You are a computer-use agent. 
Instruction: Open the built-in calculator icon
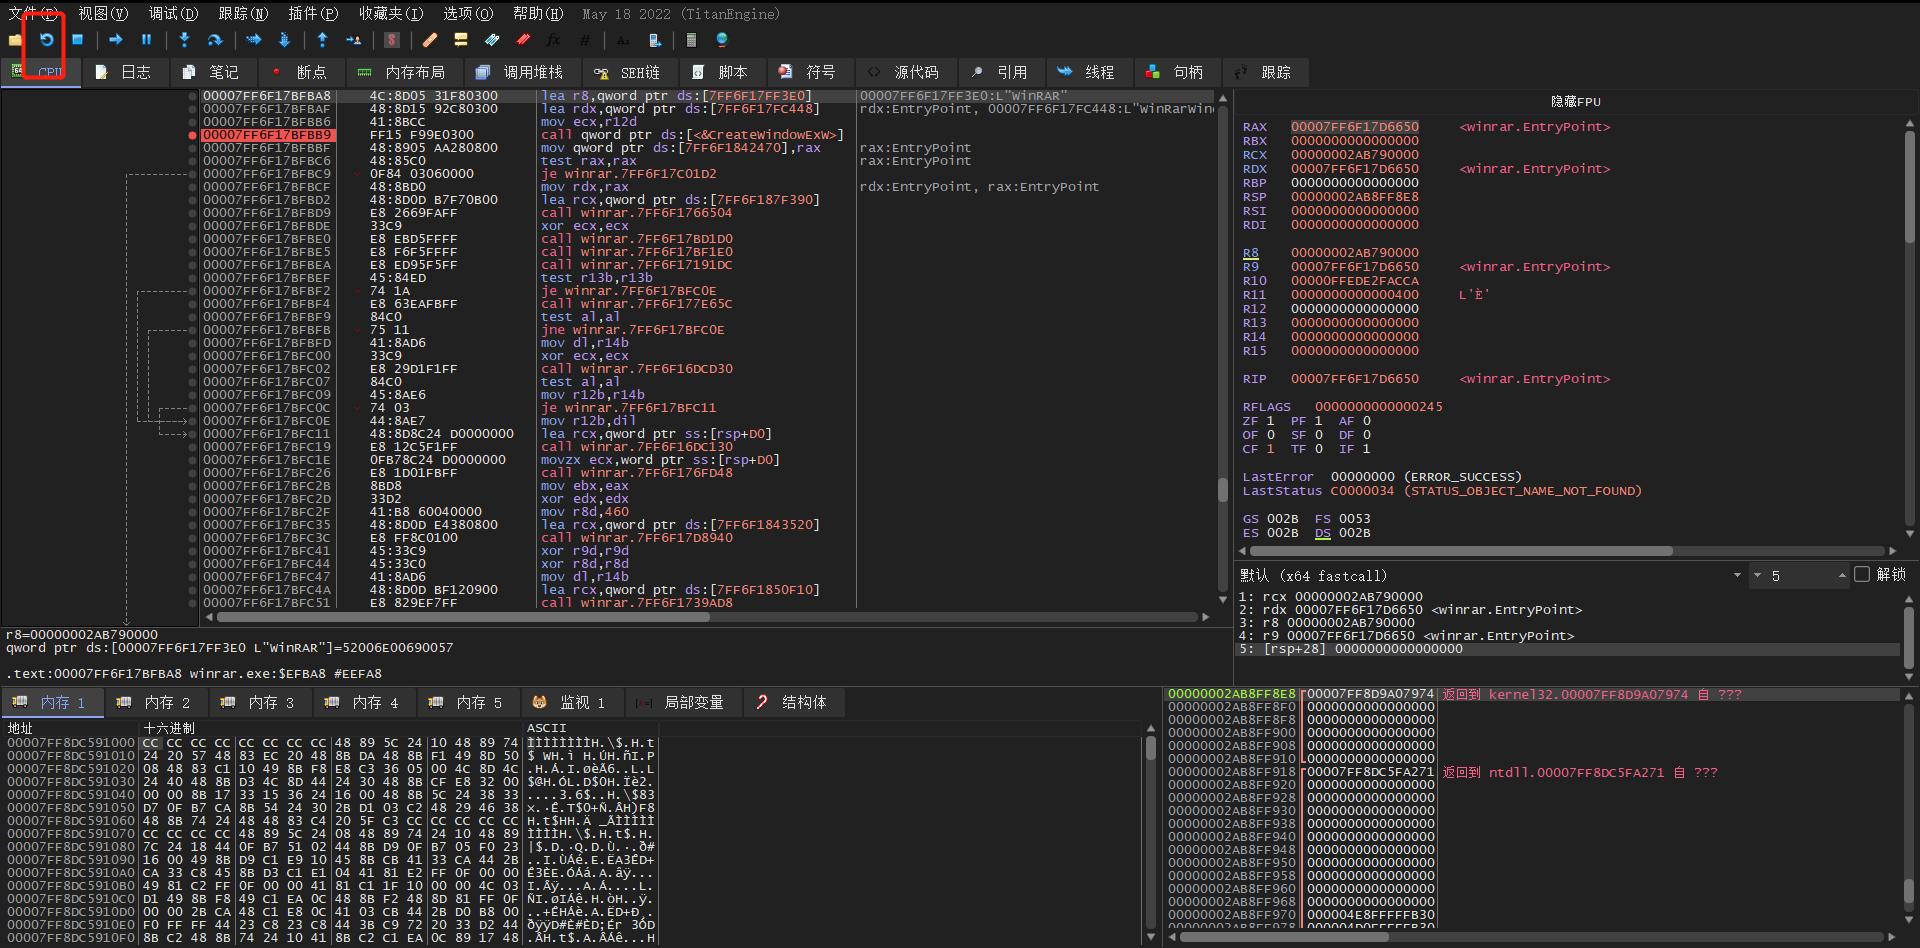[693, 40]
